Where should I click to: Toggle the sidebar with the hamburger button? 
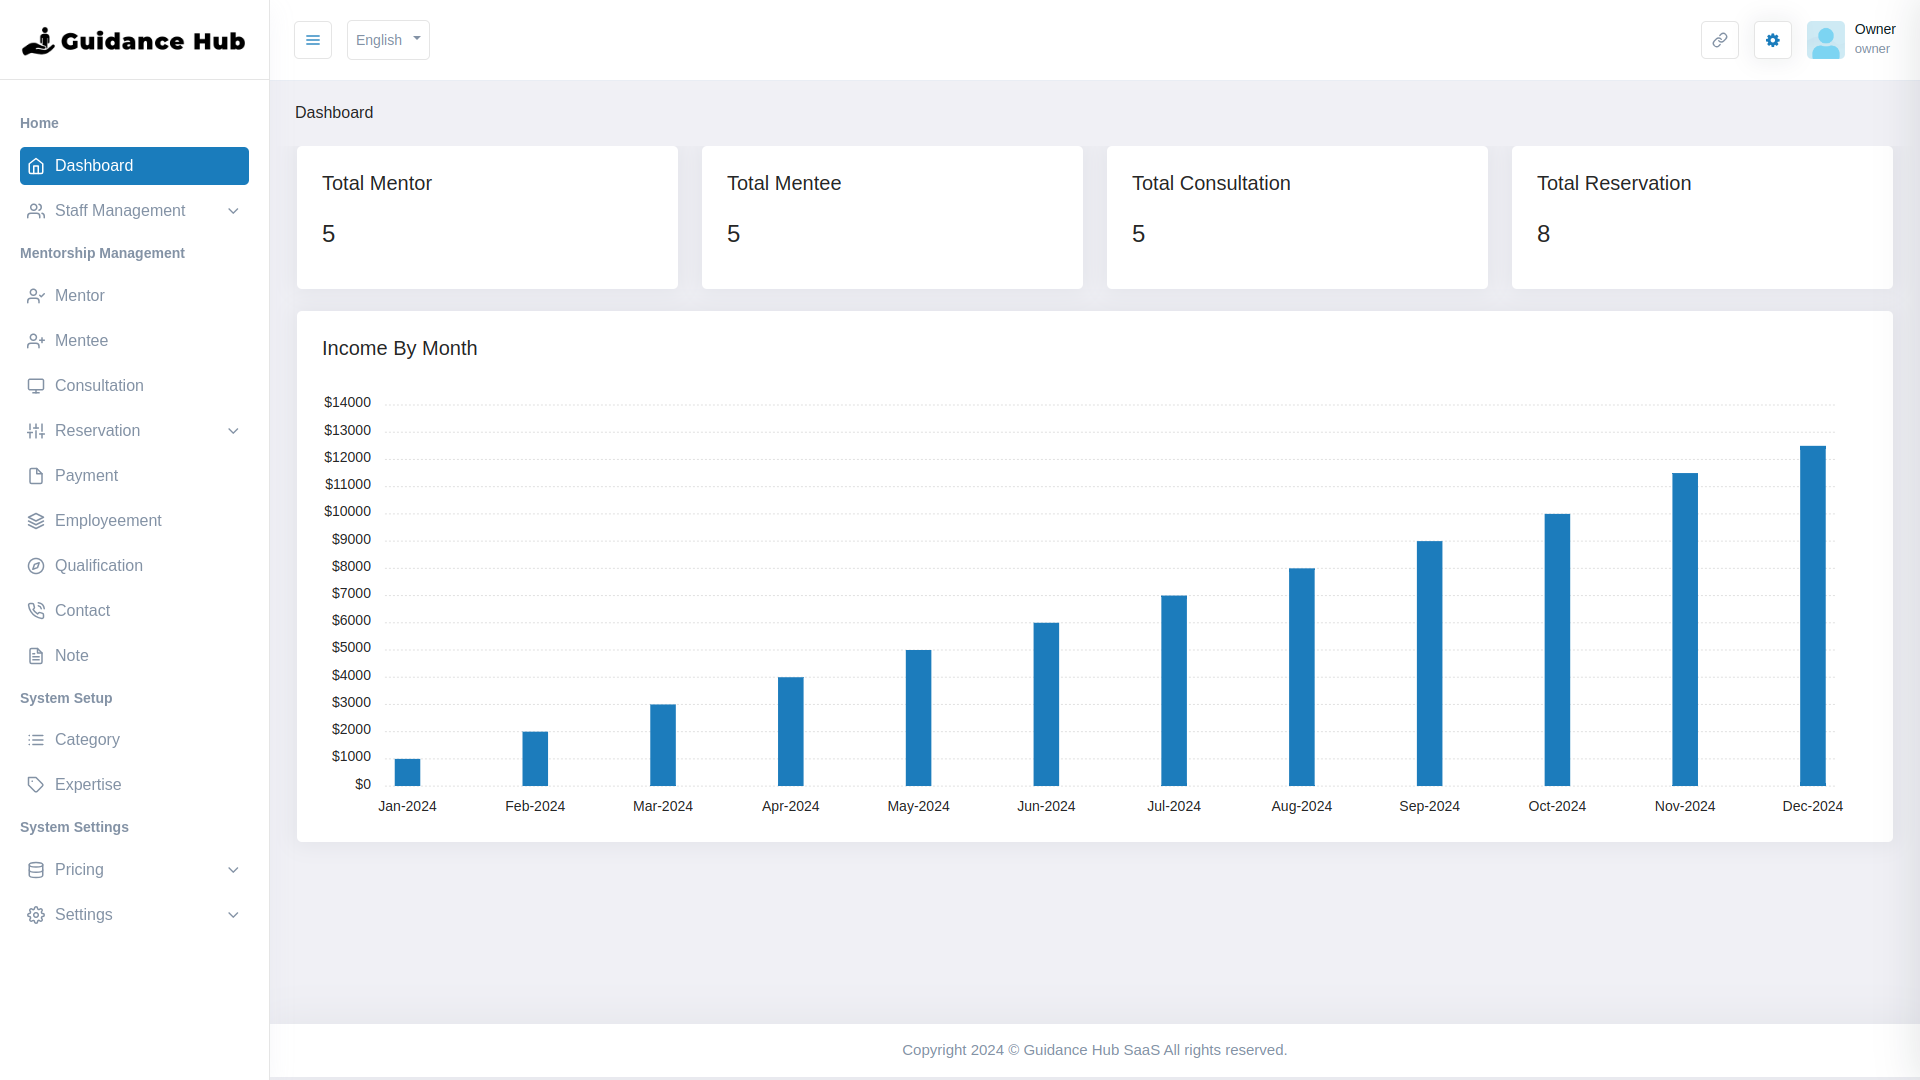pos(313,40)
